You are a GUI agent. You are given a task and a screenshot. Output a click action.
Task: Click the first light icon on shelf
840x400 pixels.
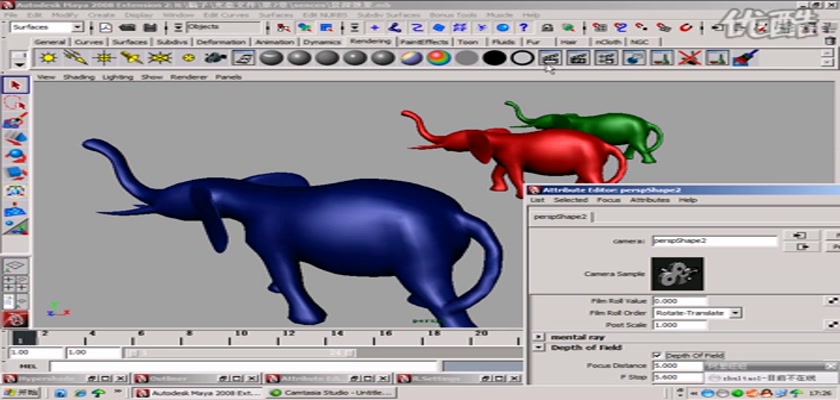pyautogui.click(x=47, y=58)
